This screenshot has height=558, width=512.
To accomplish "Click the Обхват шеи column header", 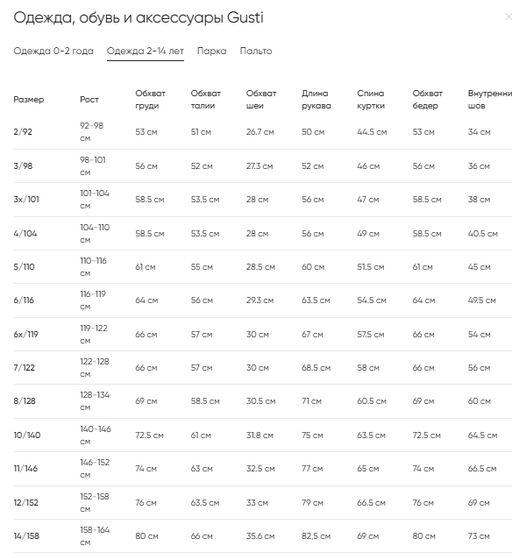I will pyautogui.click(x=261, y=99).
